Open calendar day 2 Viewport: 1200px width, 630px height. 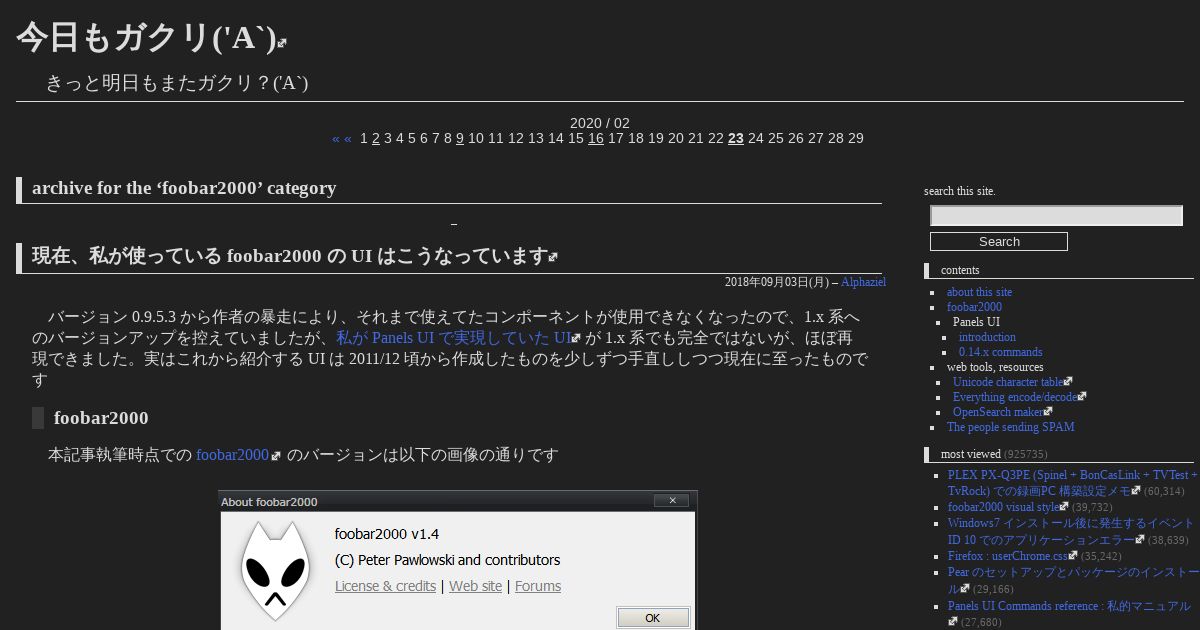point(376,138)
